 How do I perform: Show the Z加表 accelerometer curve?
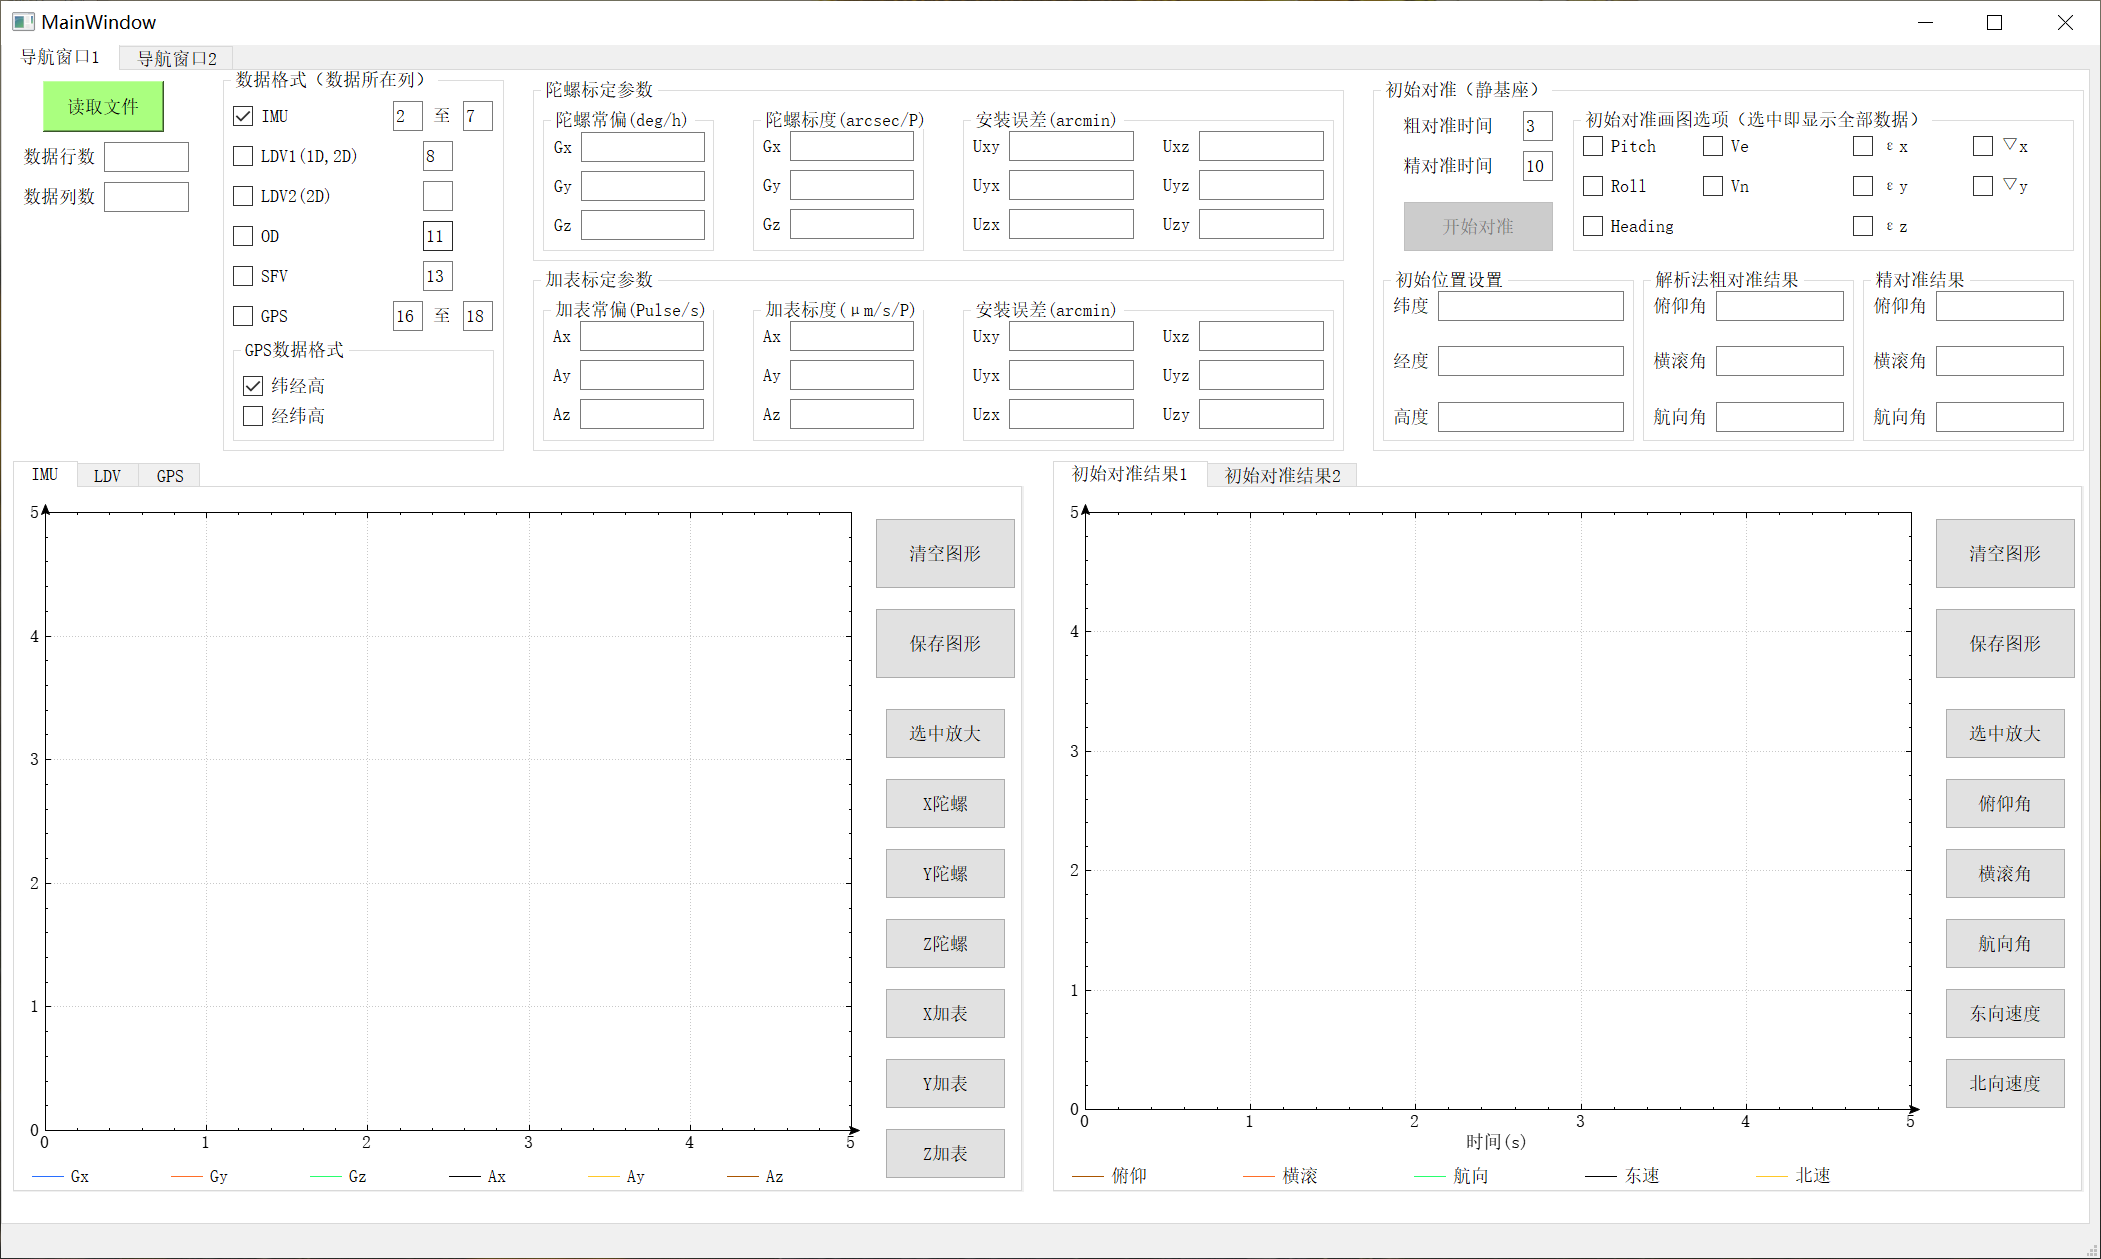pyautogui.click(x=945, y=1153)
